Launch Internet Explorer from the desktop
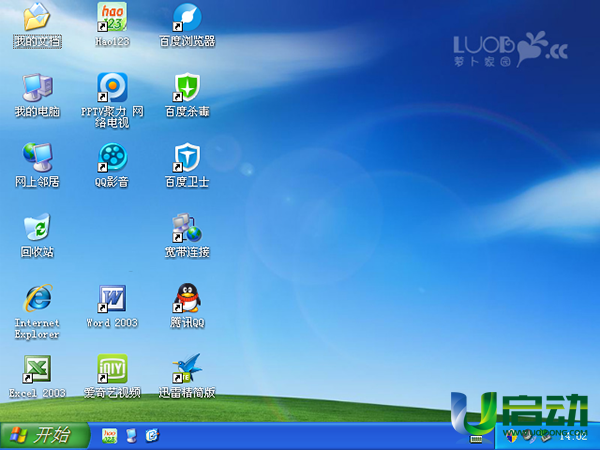The width and height of the screenshot is (600, 450). click(37, 298)
